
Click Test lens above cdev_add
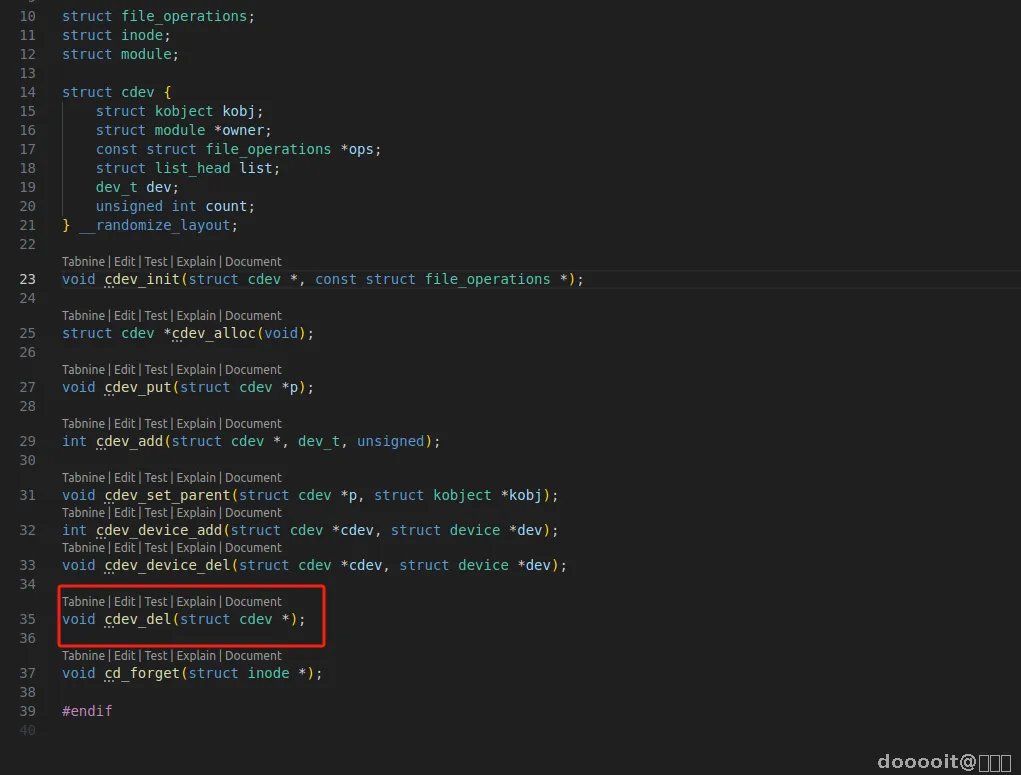point(156,423)
